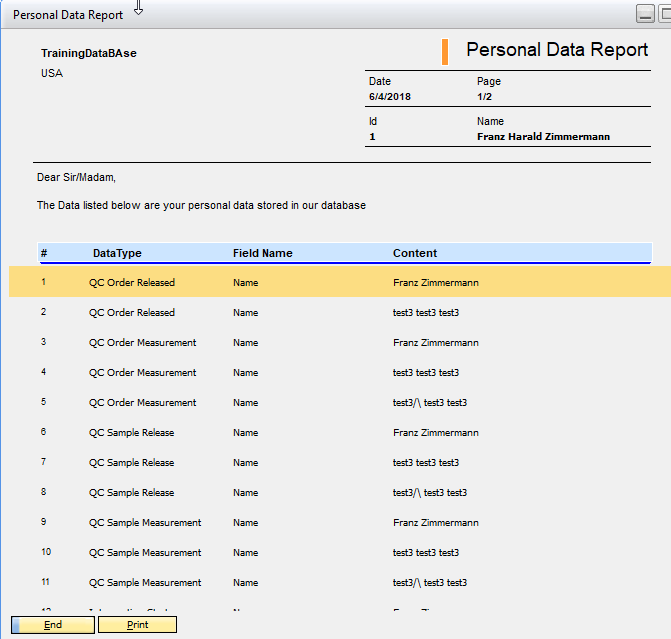
Task: Maximize the Personal Data Report window
Action: (665, 13)
